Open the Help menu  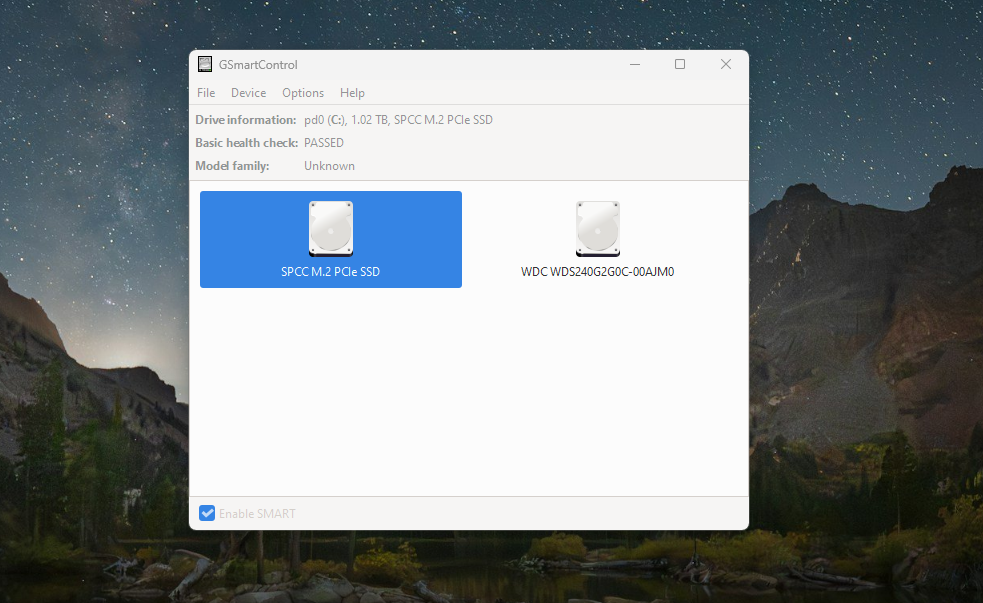[352, 93]
